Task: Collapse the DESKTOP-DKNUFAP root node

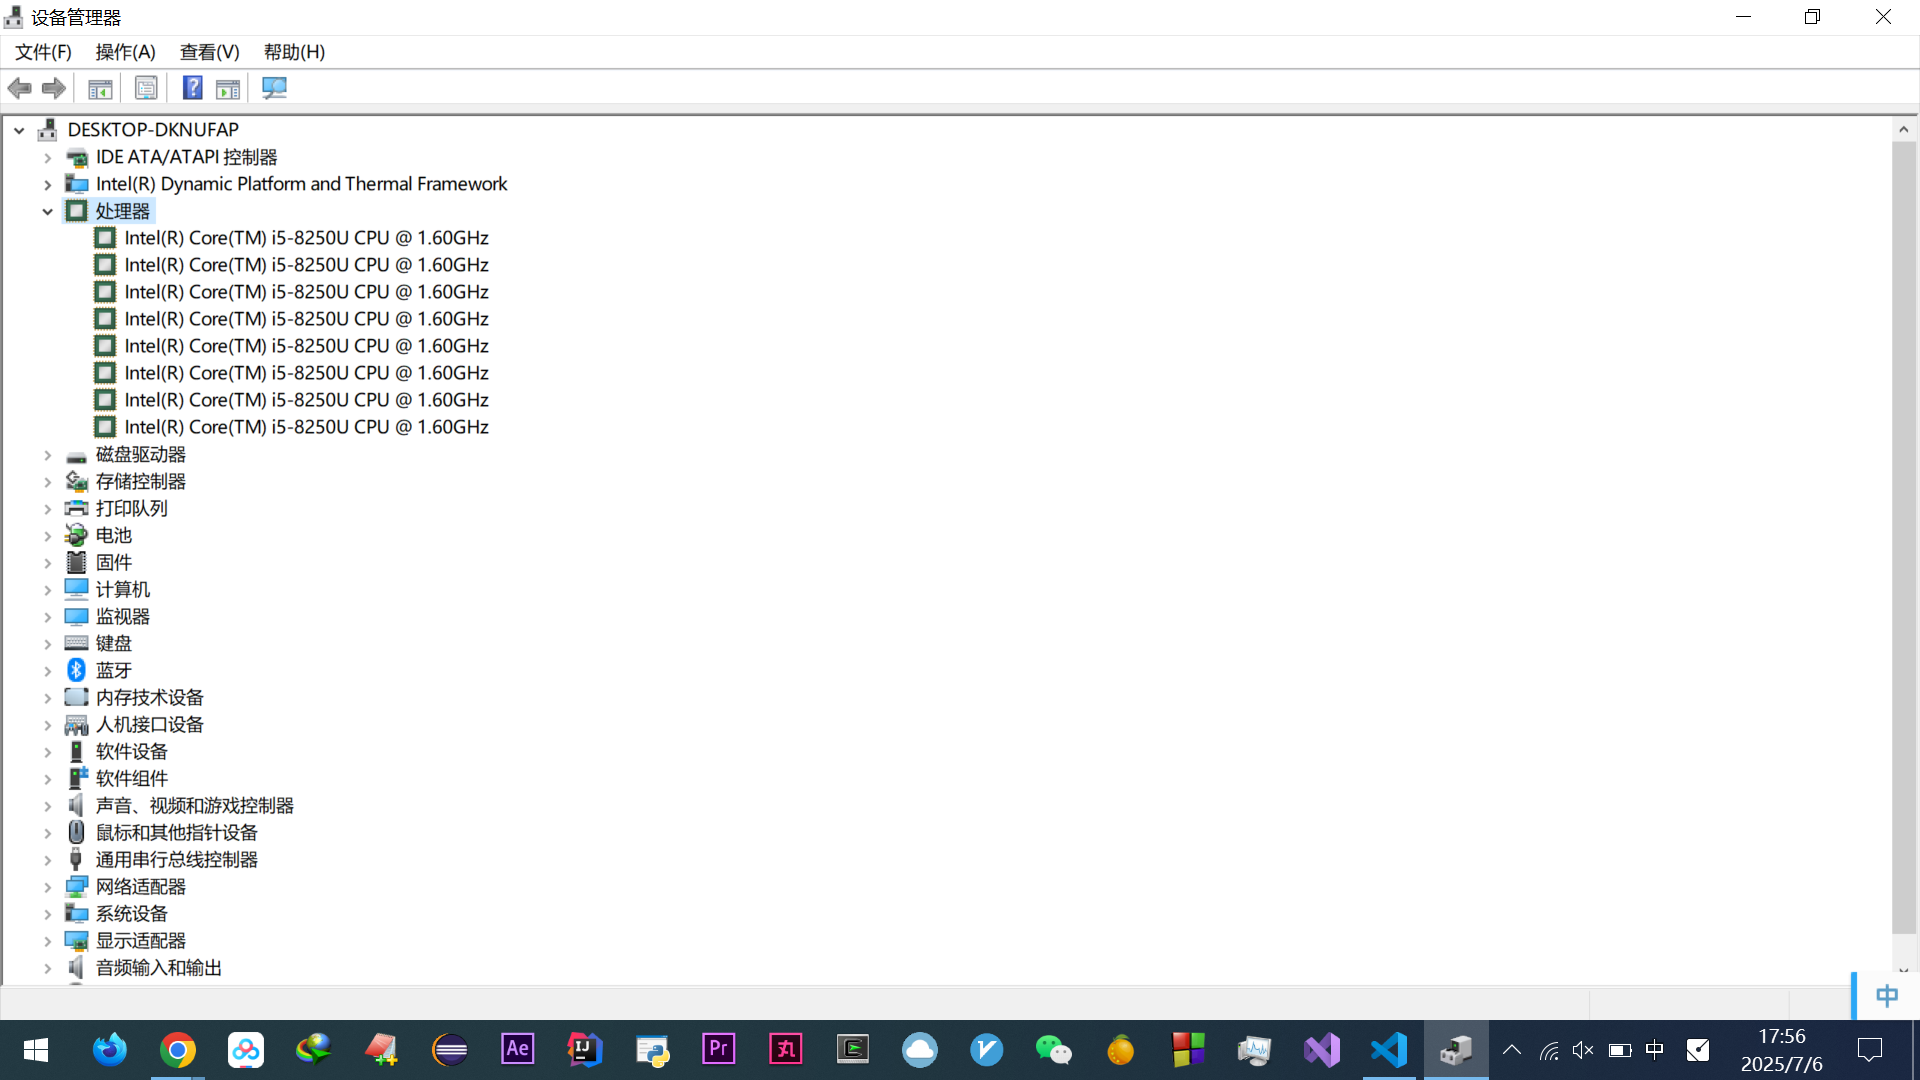Action: click(19, 130)
